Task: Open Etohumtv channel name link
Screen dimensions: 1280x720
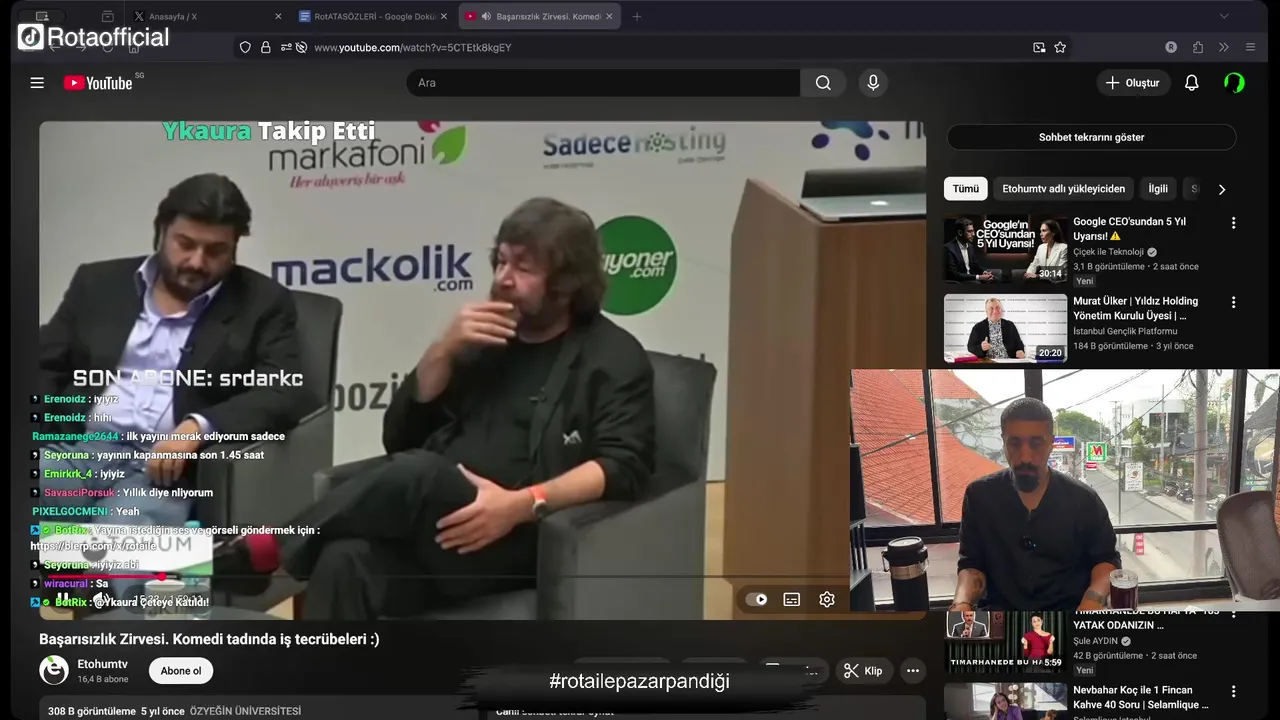Action: tap(103, 664)
